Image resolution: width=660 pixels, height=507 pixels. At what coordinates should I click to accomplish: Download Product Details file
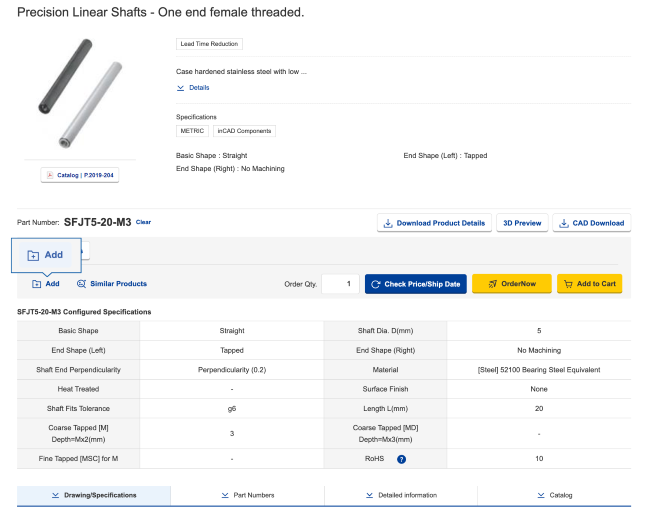[x=434, y=223]
